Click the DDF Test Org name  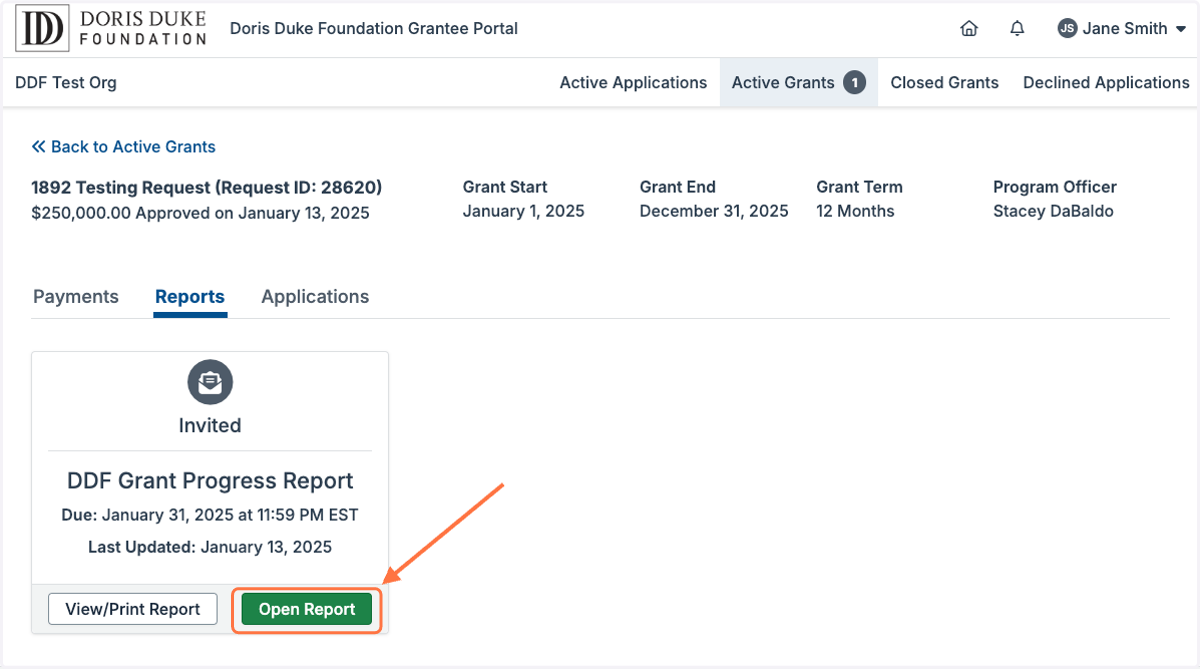66,83
